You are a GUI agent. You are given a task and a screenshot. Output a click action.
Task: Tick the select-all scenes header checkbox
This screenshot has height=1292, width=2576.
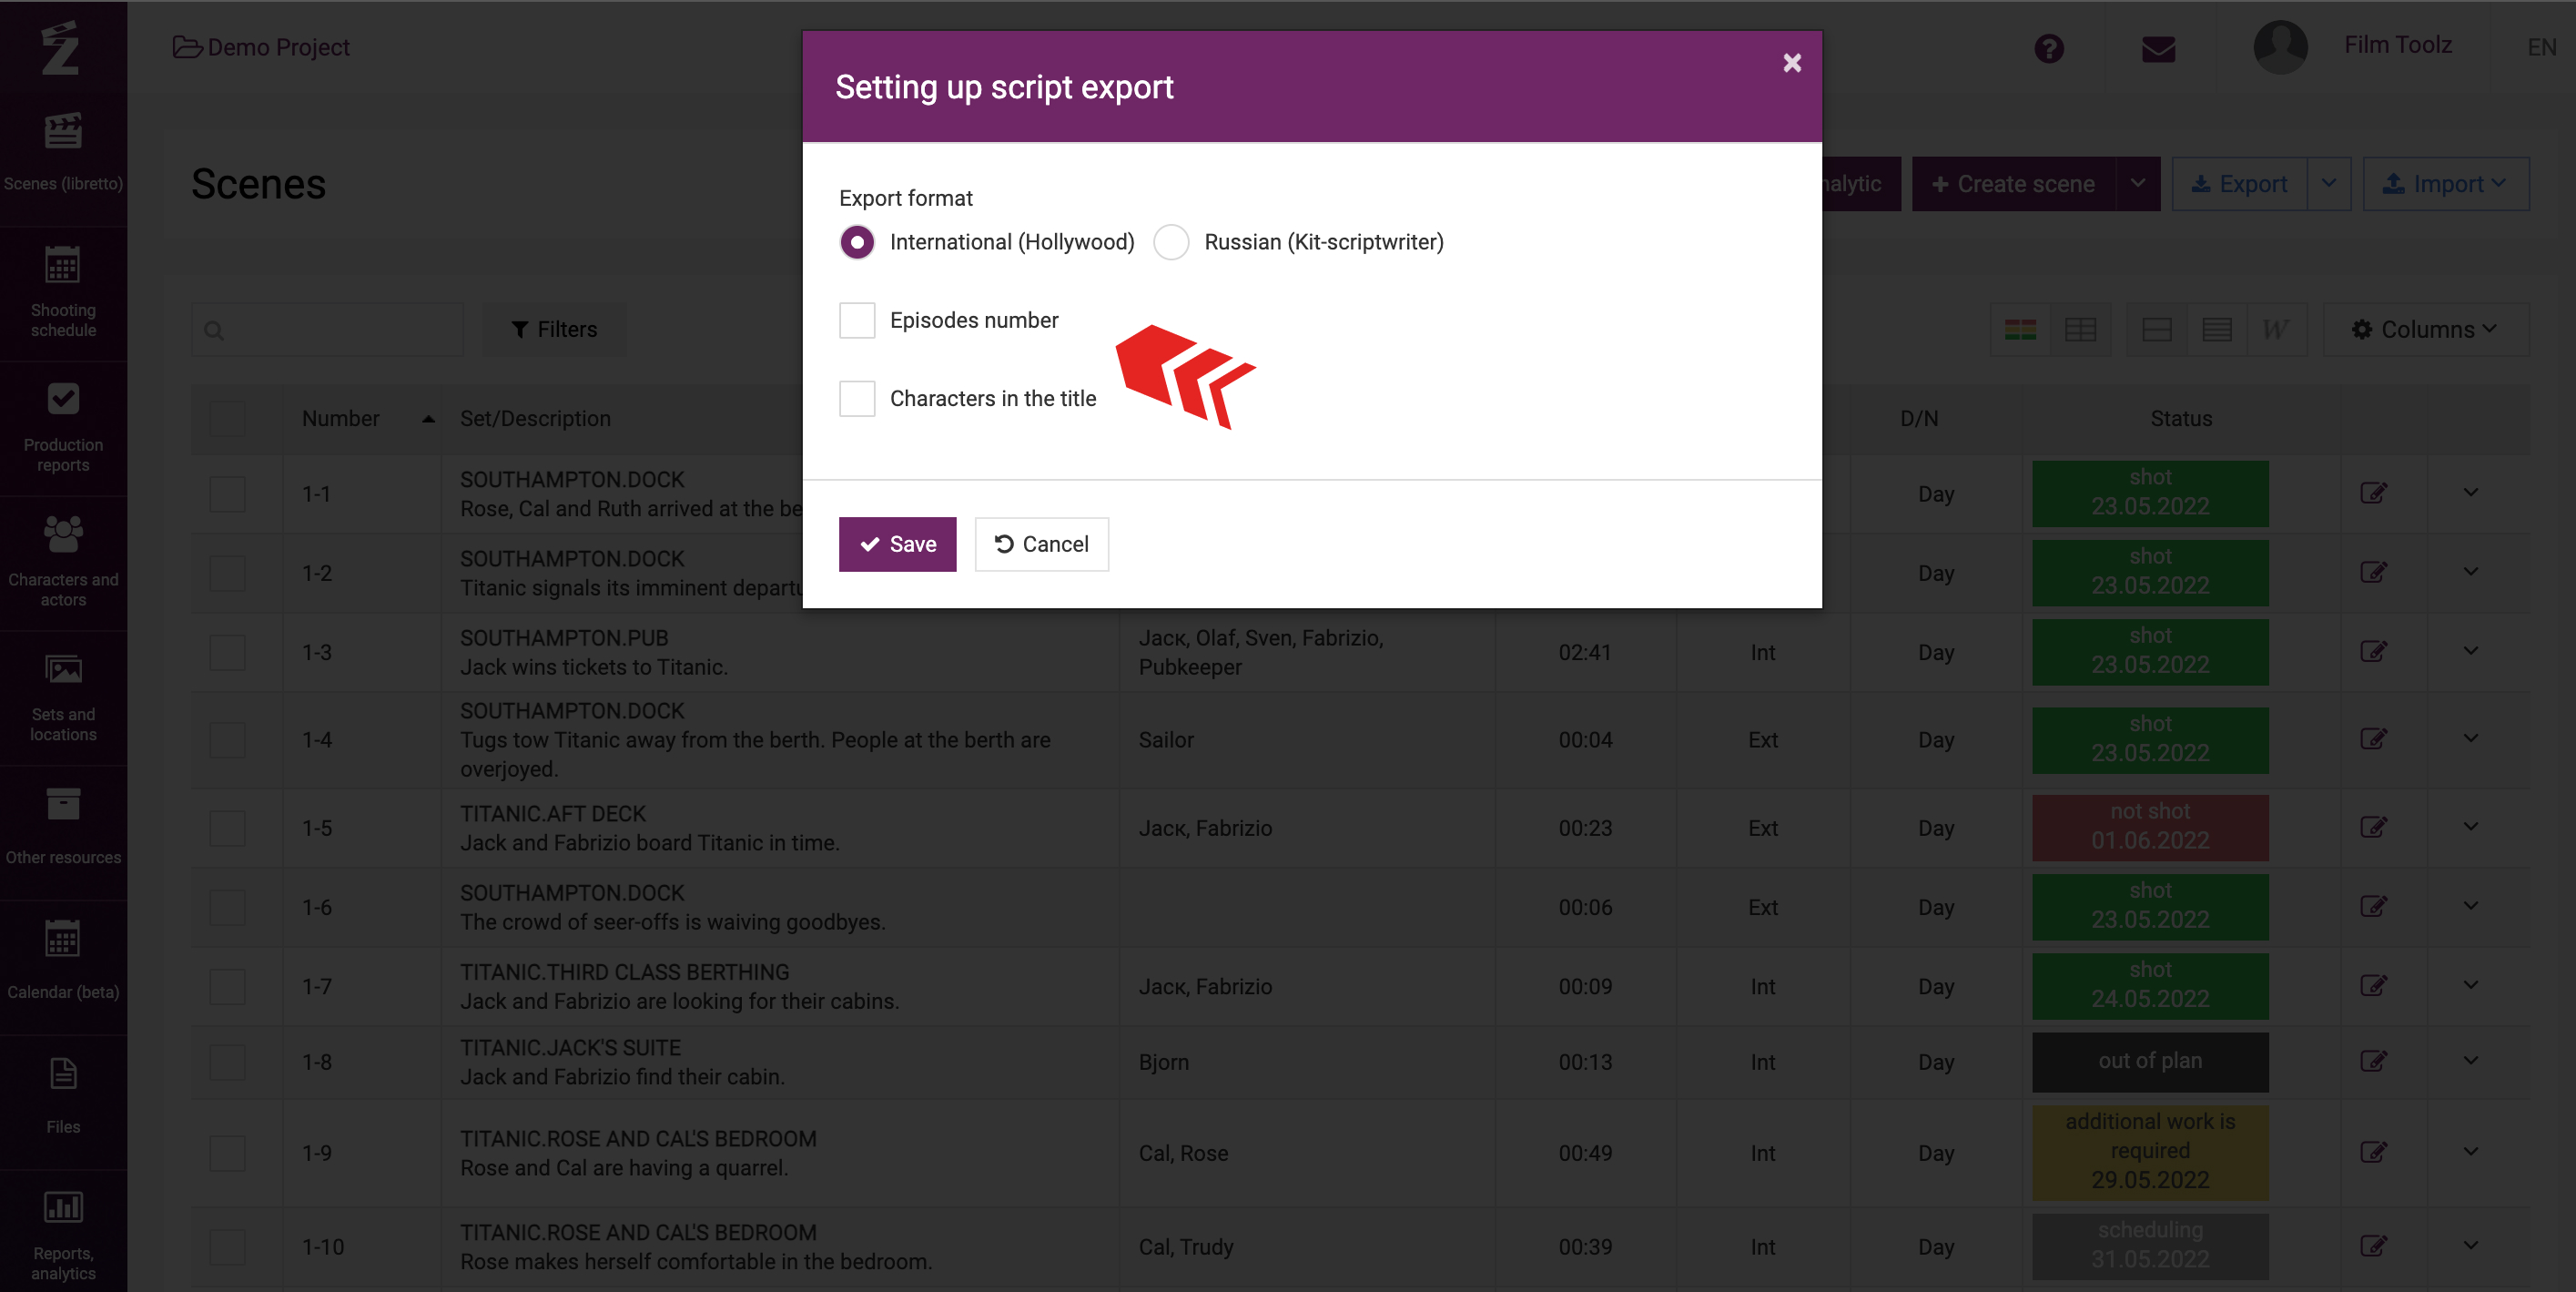tap(227, 418)
